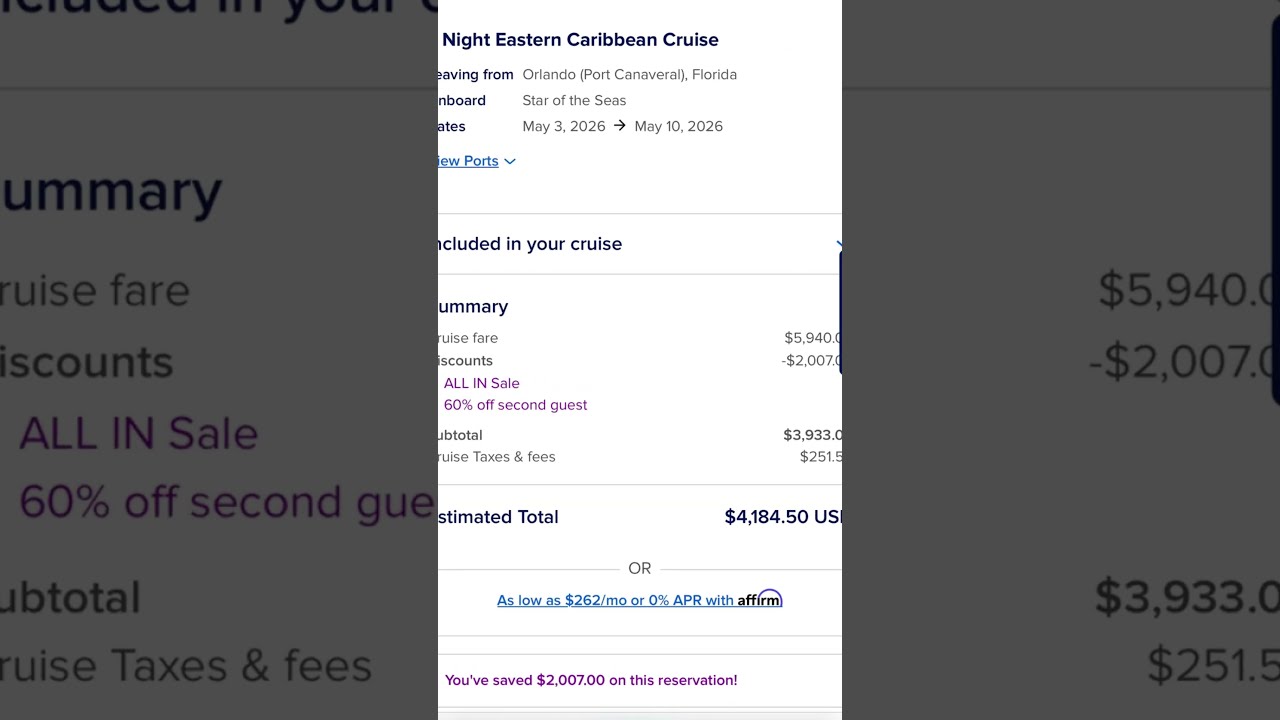The width and height of the screenshot is (1280, 720).
Task: Click the OR divider label
Action: [x=640, y=568]
